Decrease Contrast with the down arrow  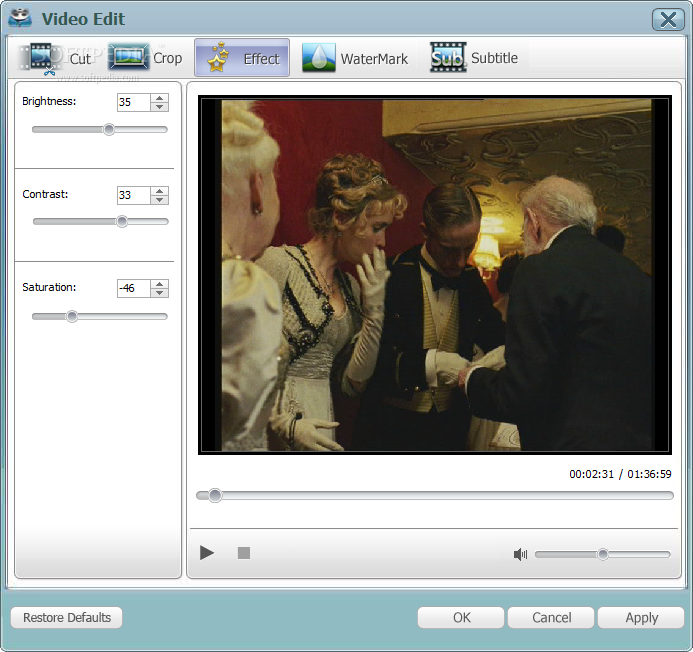point(160,200)
